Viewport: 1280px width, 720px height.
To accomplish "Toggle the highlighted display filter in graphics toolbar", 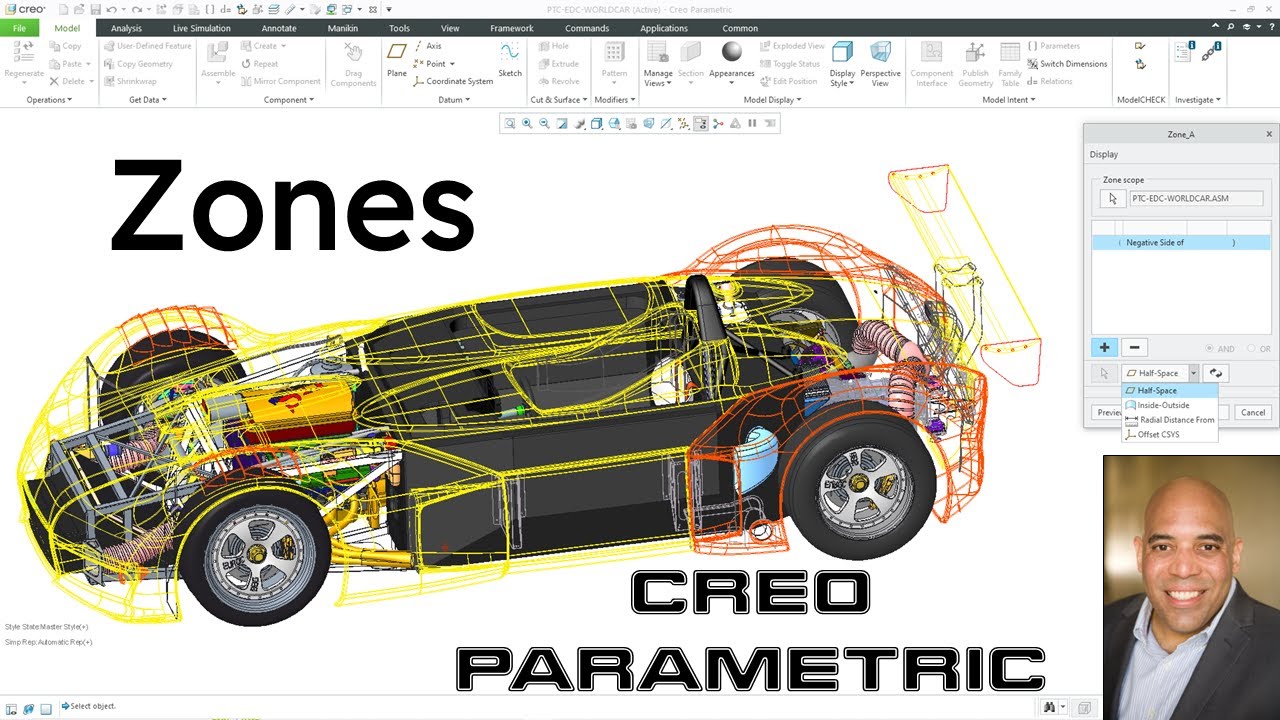I will tap(700, 124).
